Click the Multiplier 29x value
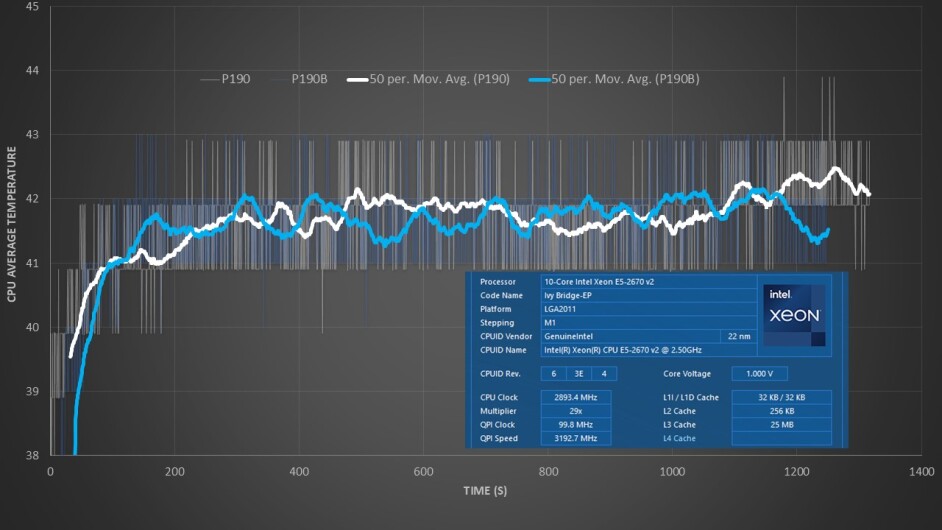 tap(568, 411)
